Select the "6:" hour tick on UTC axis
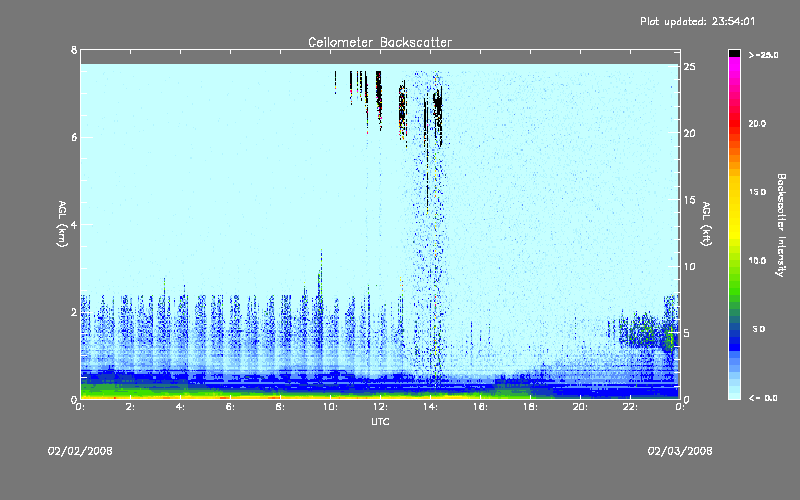Image resolution: width=800 pixels, height=500 pixels. (x=230, y=407)
